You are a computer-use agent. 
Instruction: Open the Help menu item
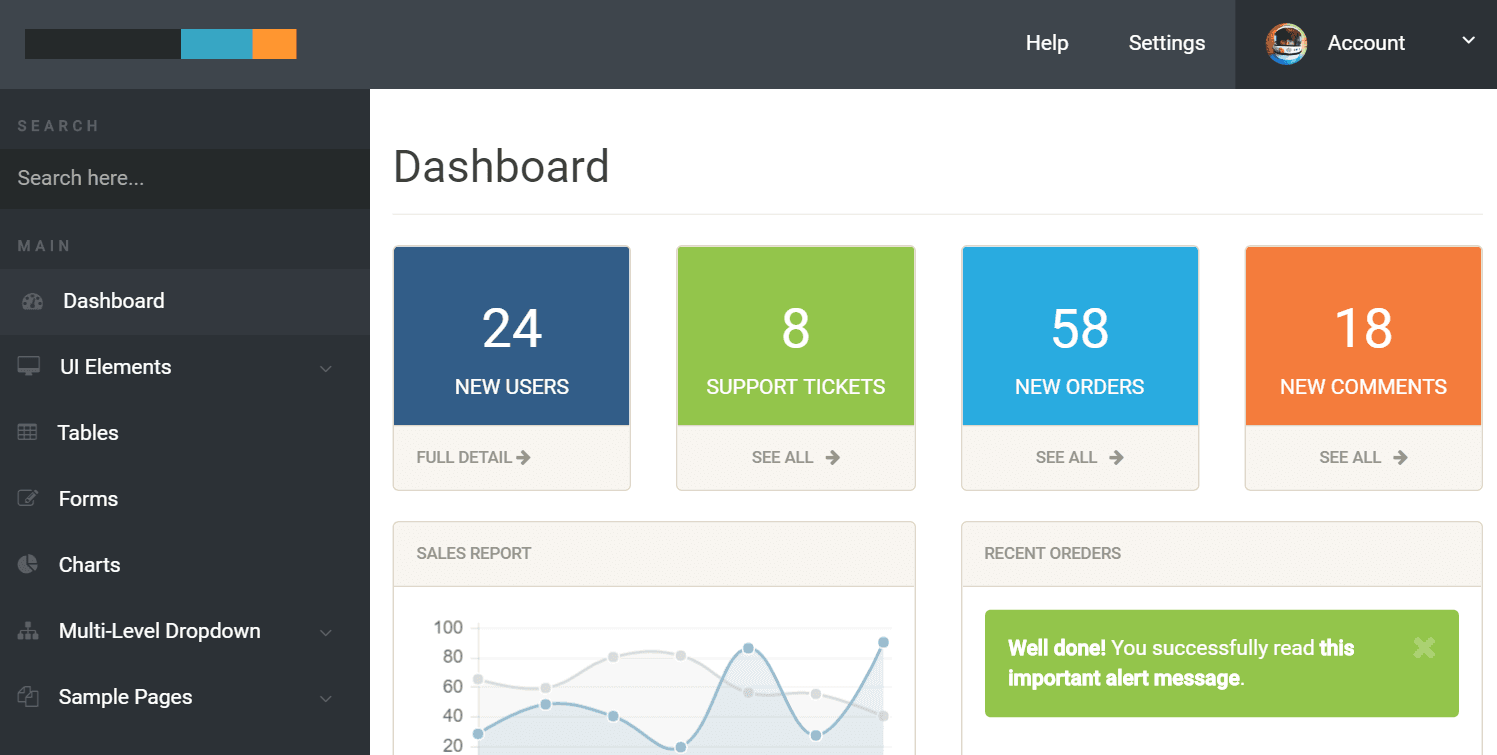click(1047, 43)
